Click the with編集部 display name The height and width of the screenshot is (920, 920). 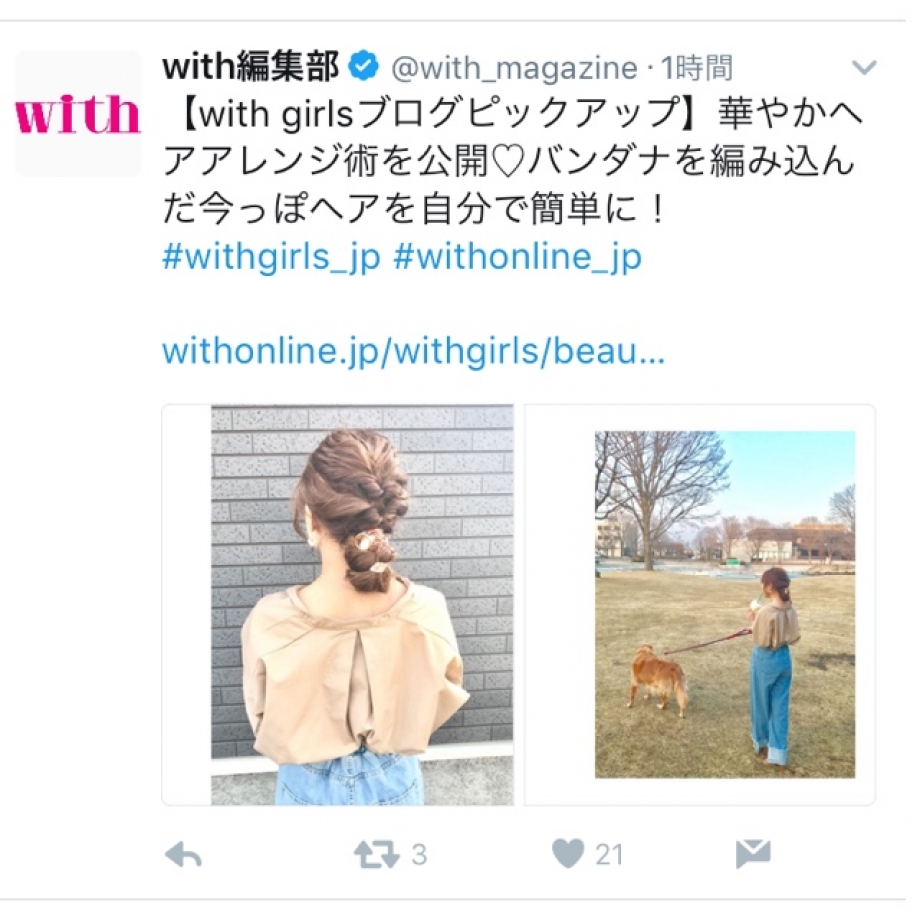coord(251,66)
